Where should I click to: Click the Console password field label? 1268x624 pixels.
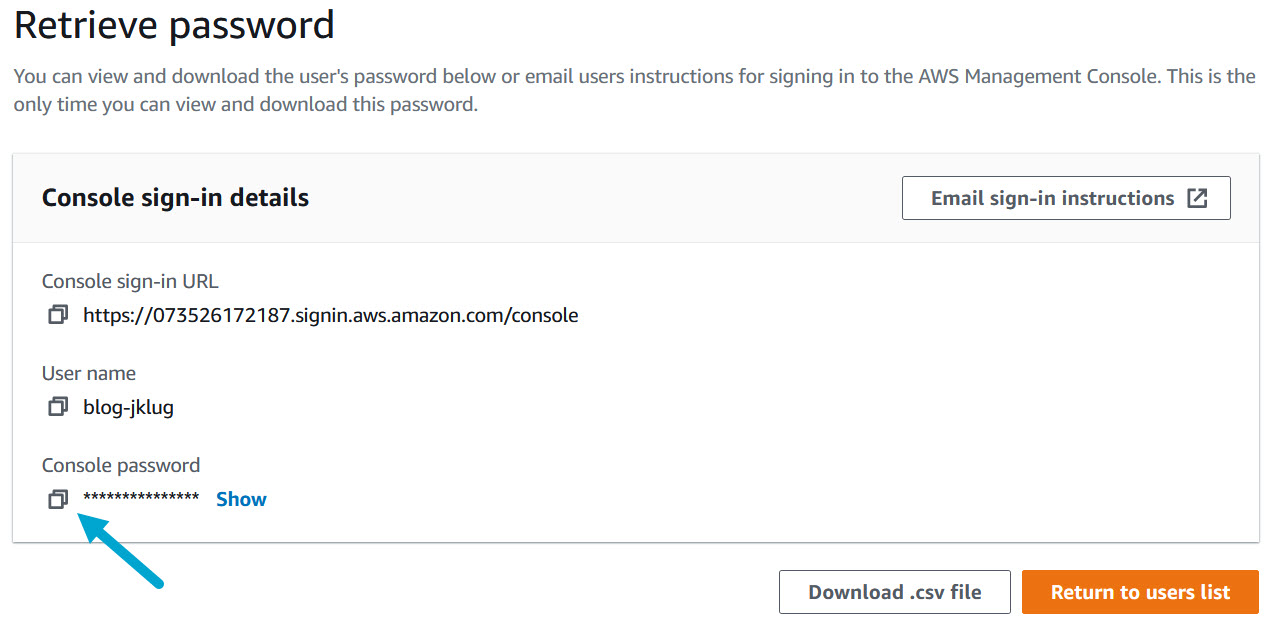[x=121, y=465]
